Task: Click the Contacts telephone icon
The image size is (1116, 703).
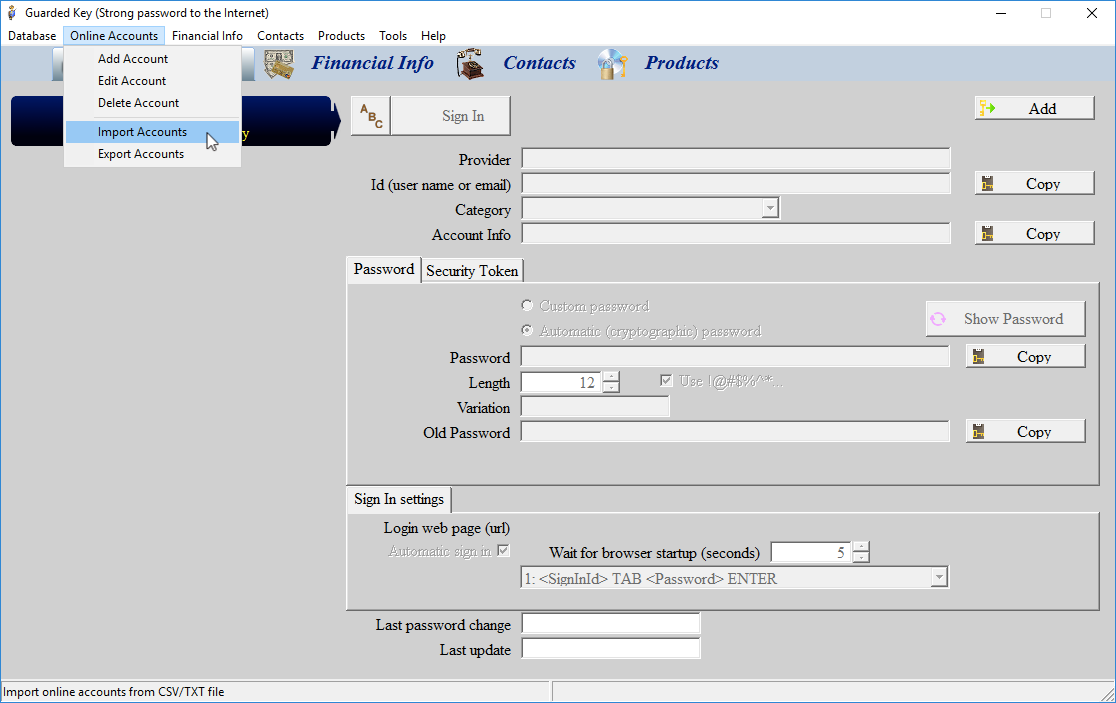Action: click(x=470, y=64)
